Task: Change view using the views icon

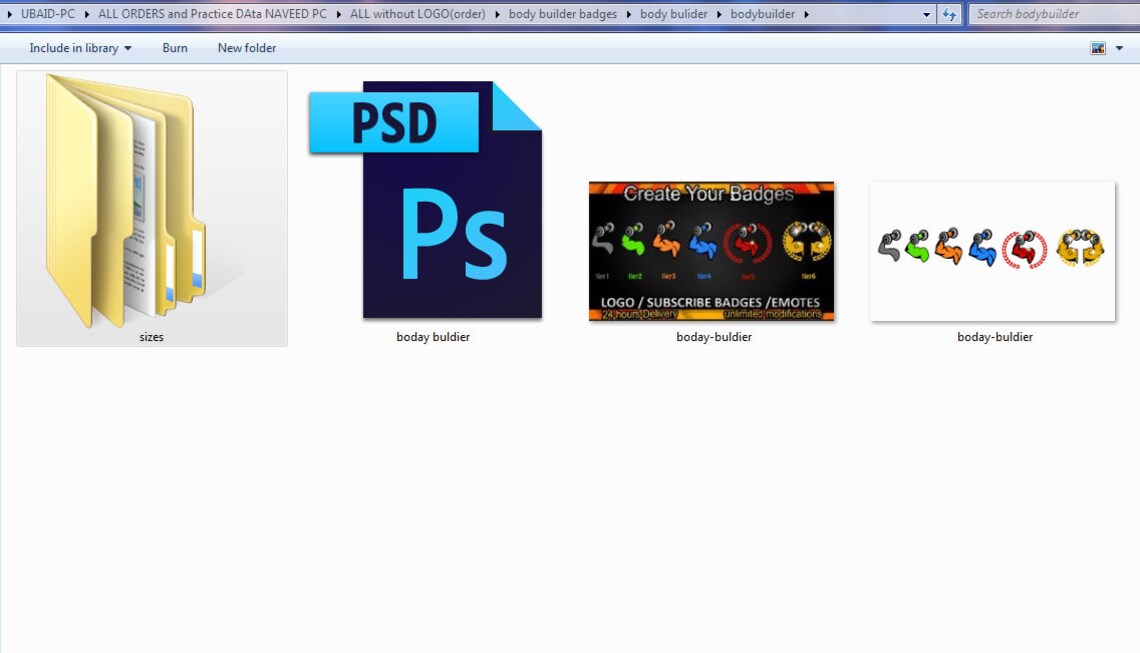Action: (1097, 47)
